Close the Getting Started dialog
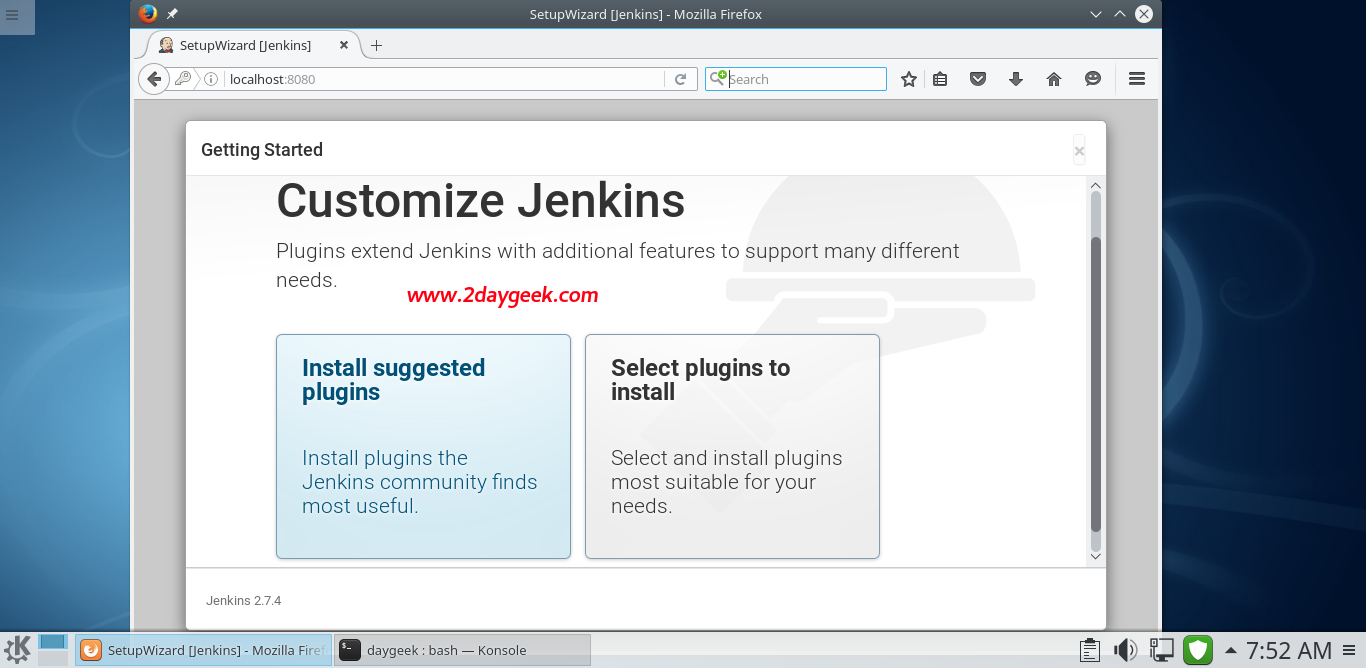This screenshot has width=1366, height=668. click(1079, 151)
